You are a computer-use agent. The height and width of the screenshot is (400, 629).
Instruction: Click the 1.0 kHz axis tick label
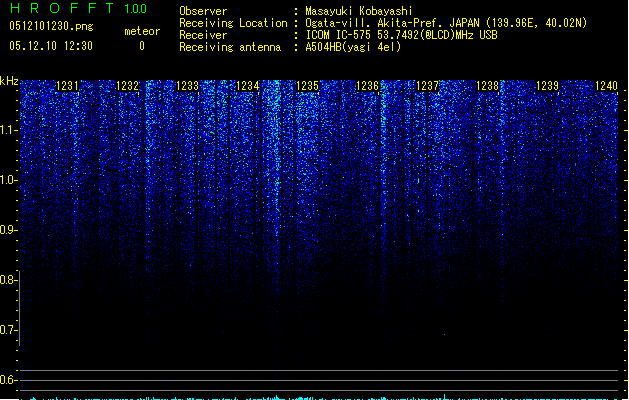(x=8, y=180)
